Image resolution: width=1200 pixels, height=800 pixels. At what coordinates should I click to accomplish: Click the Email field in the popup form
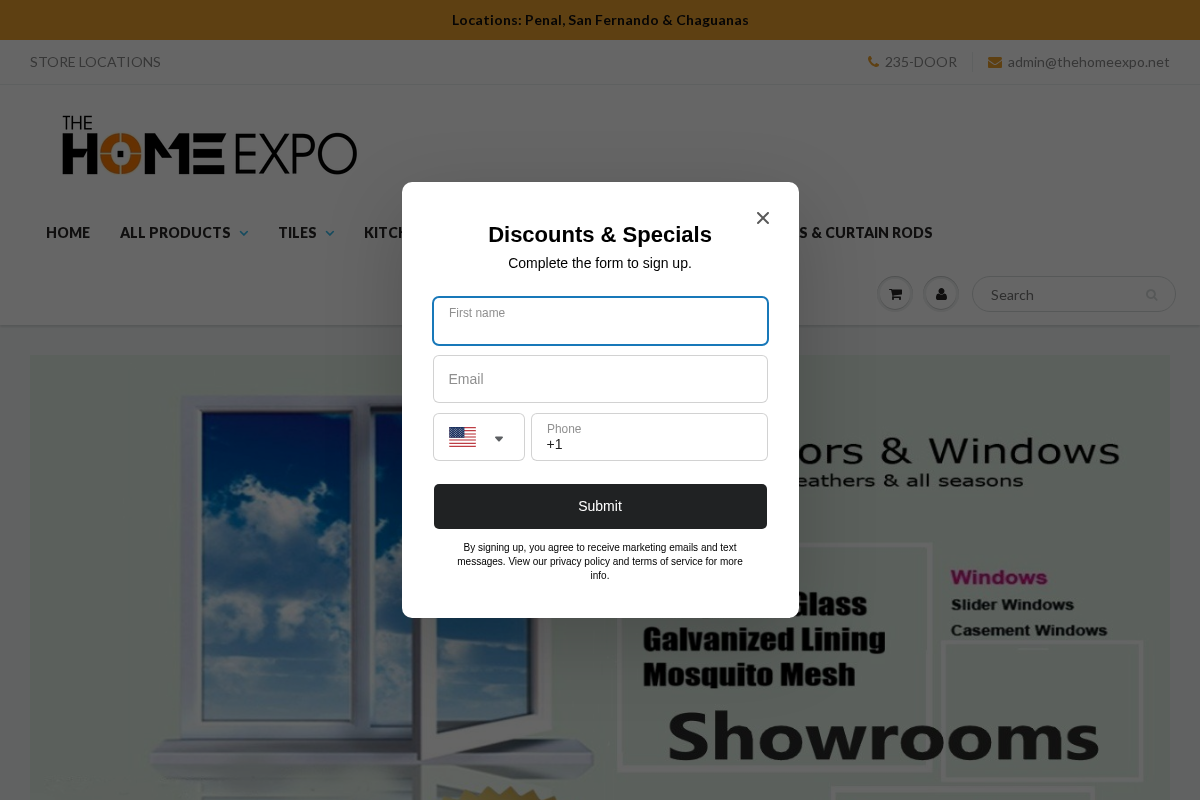600,379
